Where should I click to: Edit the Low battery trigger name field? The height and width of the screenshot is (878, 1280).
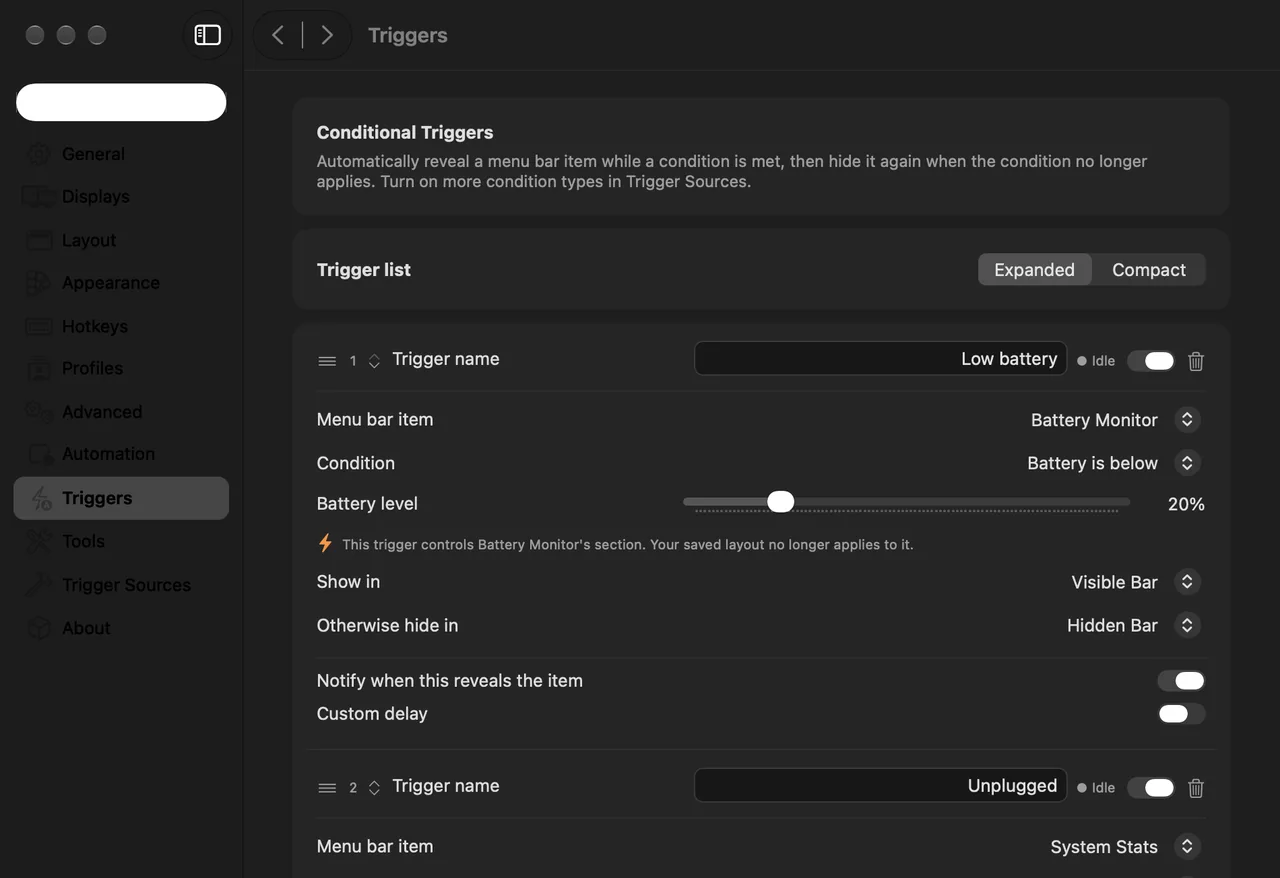click(880, 359)
